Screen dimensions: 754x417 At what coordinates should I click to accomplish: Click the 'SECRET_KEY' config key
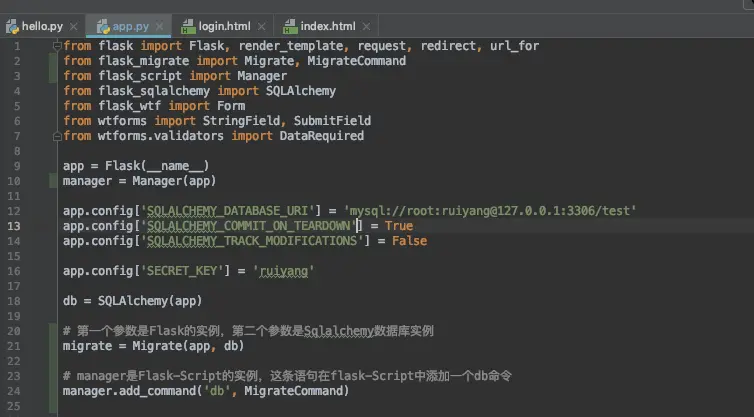(x=185, y=271)
